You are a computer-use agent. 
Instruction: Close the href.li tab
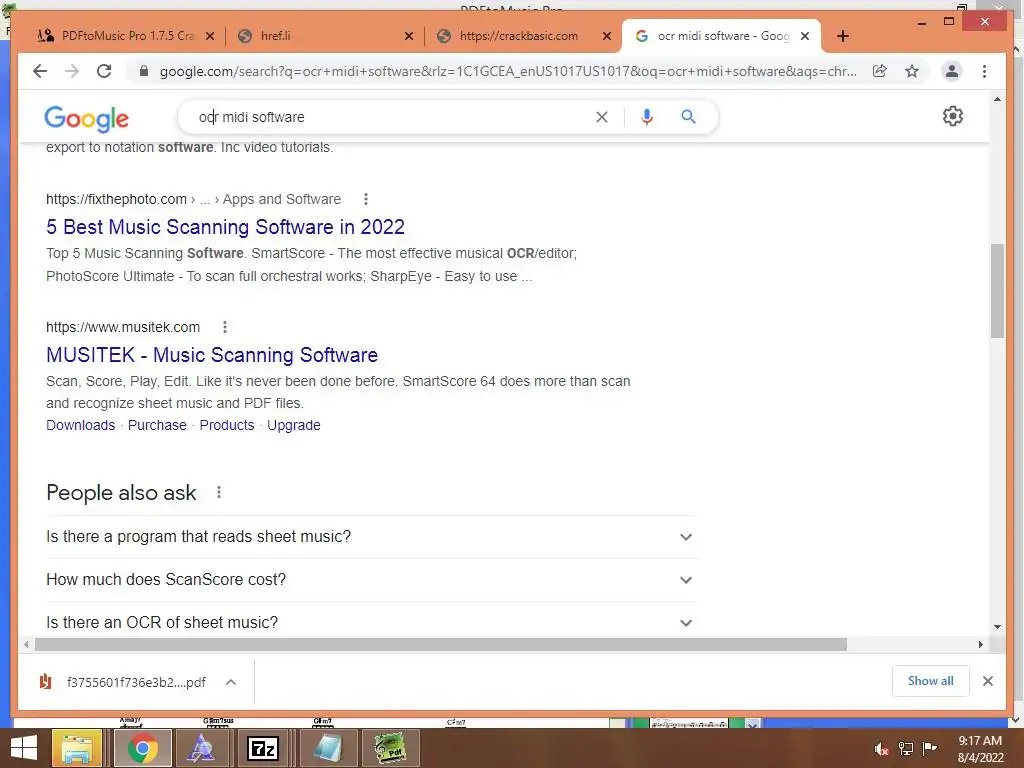tap(409, 36)
